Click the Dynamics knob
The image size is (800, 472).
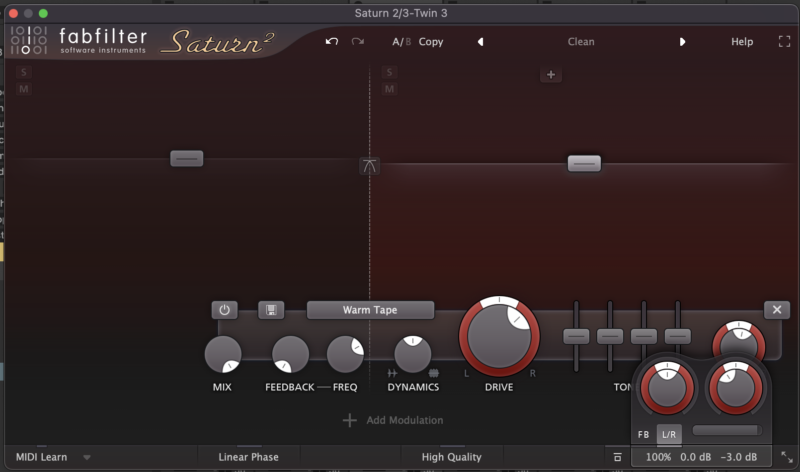413,354
